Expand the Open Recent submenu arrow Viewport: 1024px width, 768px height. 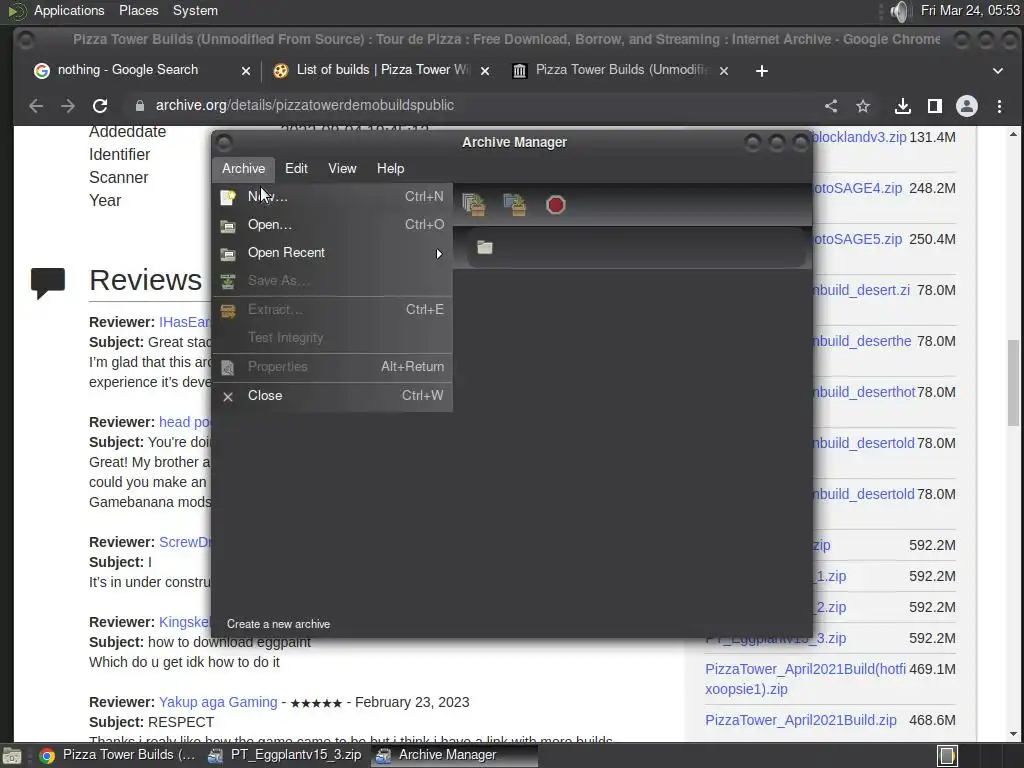439,253
